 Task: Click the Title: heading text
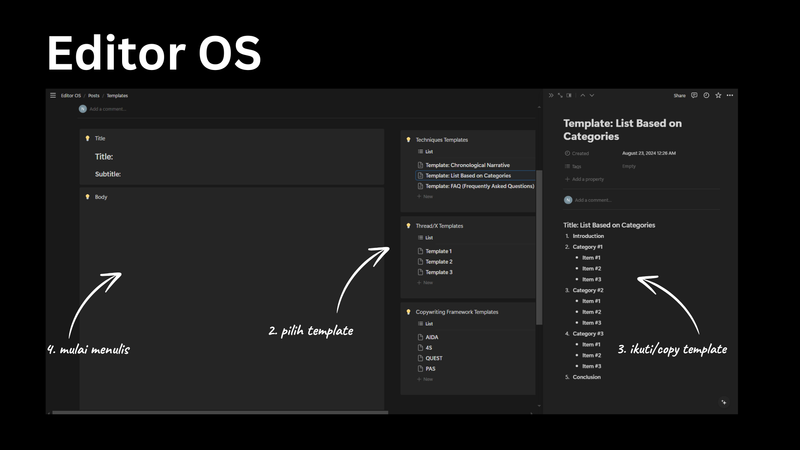[104, 157]
